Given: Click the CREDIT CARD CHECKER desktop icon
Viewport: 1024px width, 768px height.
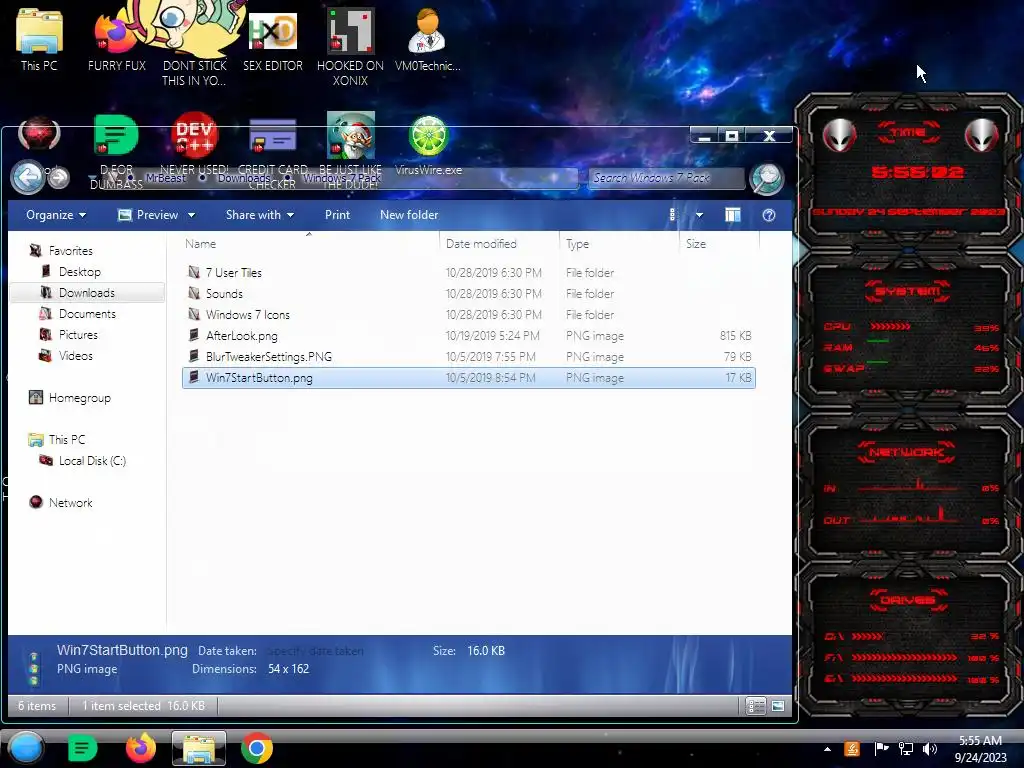Looking at the screenshot, I should (x=272, y=152).
